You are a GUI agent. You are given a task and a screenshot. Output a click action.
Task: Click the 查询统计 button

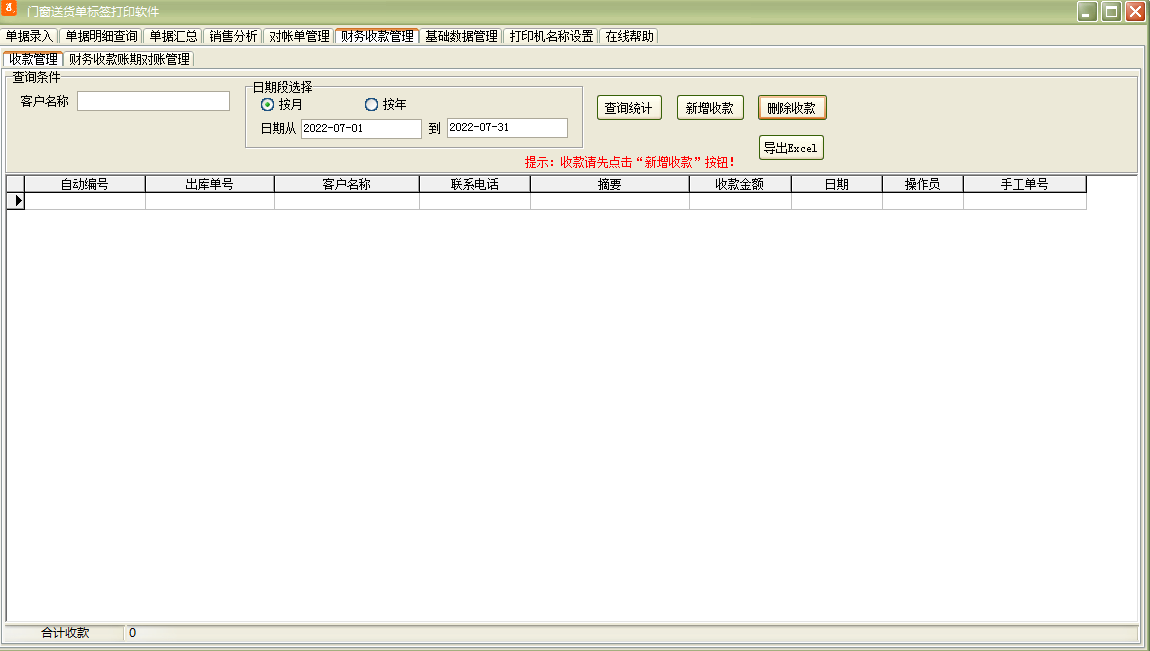tap(629, 108)
